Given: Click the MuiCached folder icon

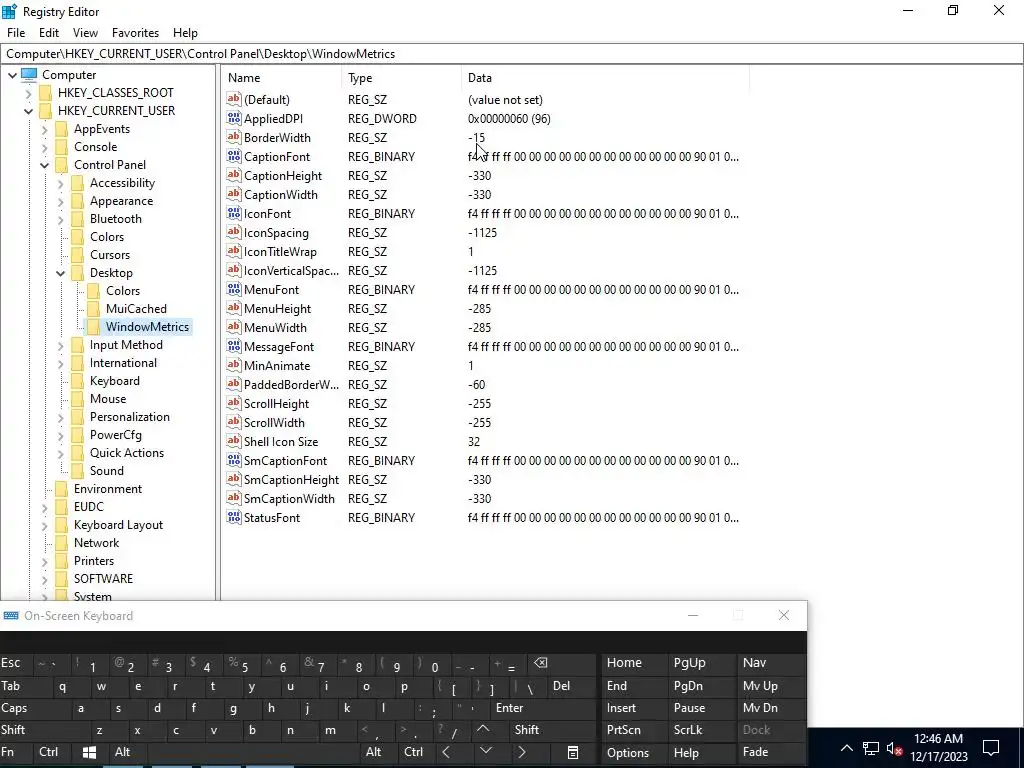Looking at the screenshot, I should pos(93,308).
